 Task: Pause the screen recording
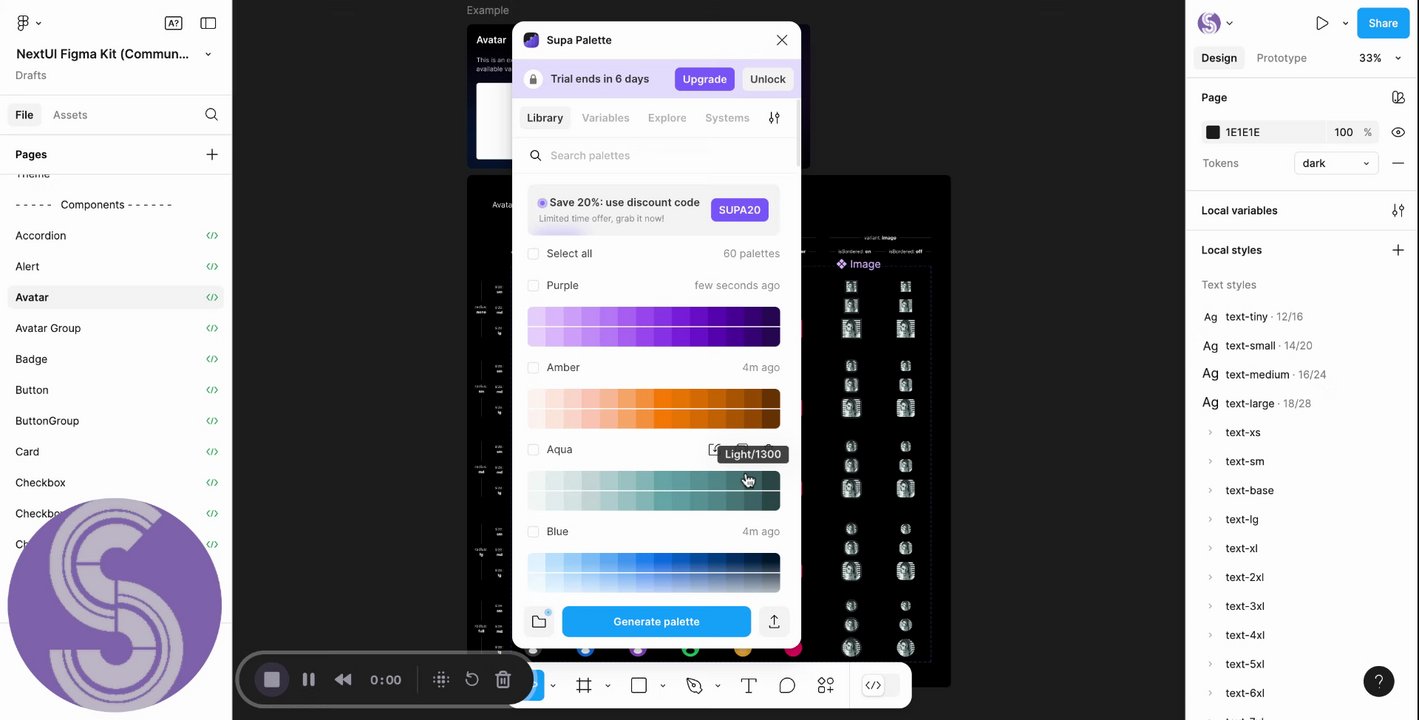(309, 680)
